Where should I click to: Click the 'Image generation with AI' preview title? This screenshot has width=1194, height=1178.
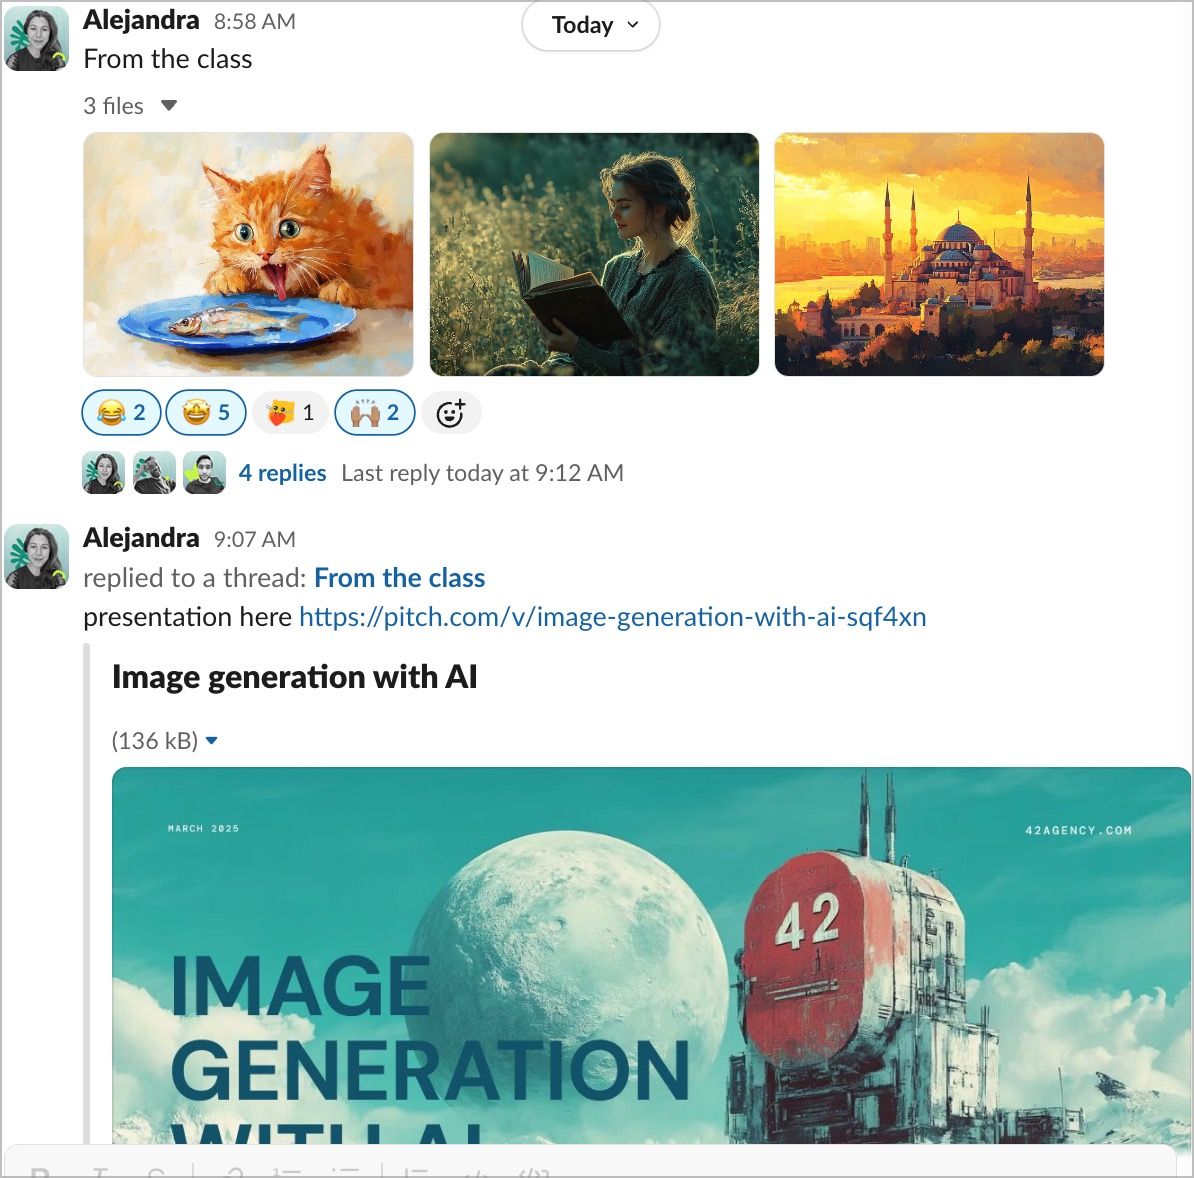click(x=295, y=677)
